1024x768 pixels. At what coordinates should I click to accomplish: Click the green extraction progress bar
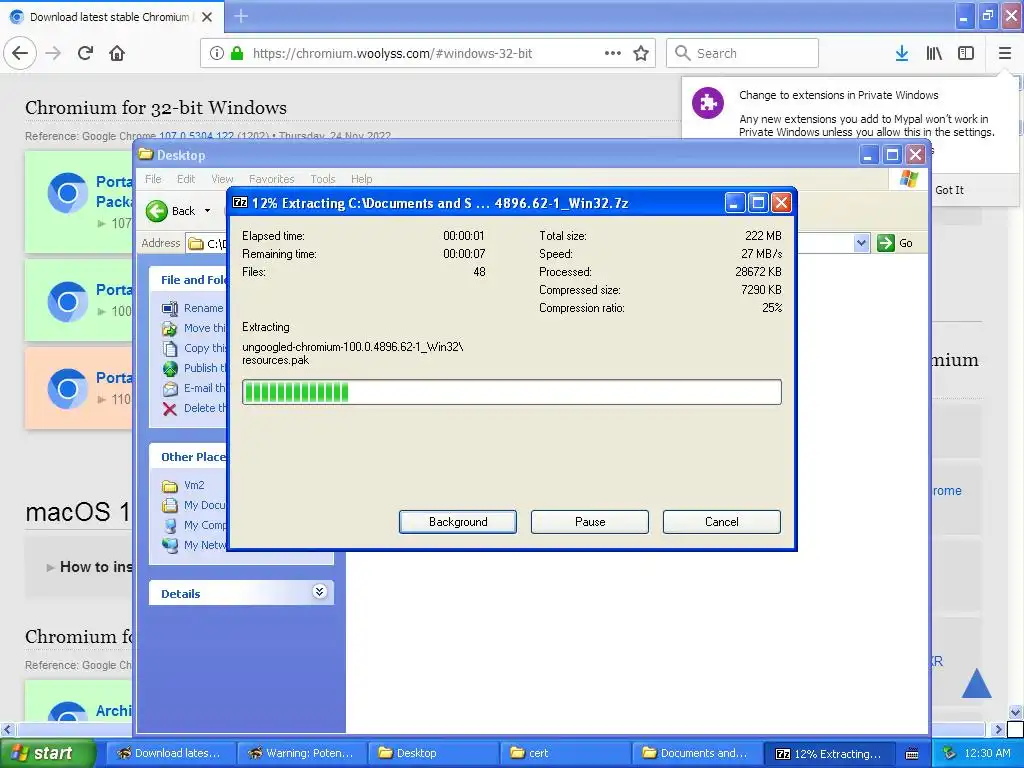pos(511,392)
